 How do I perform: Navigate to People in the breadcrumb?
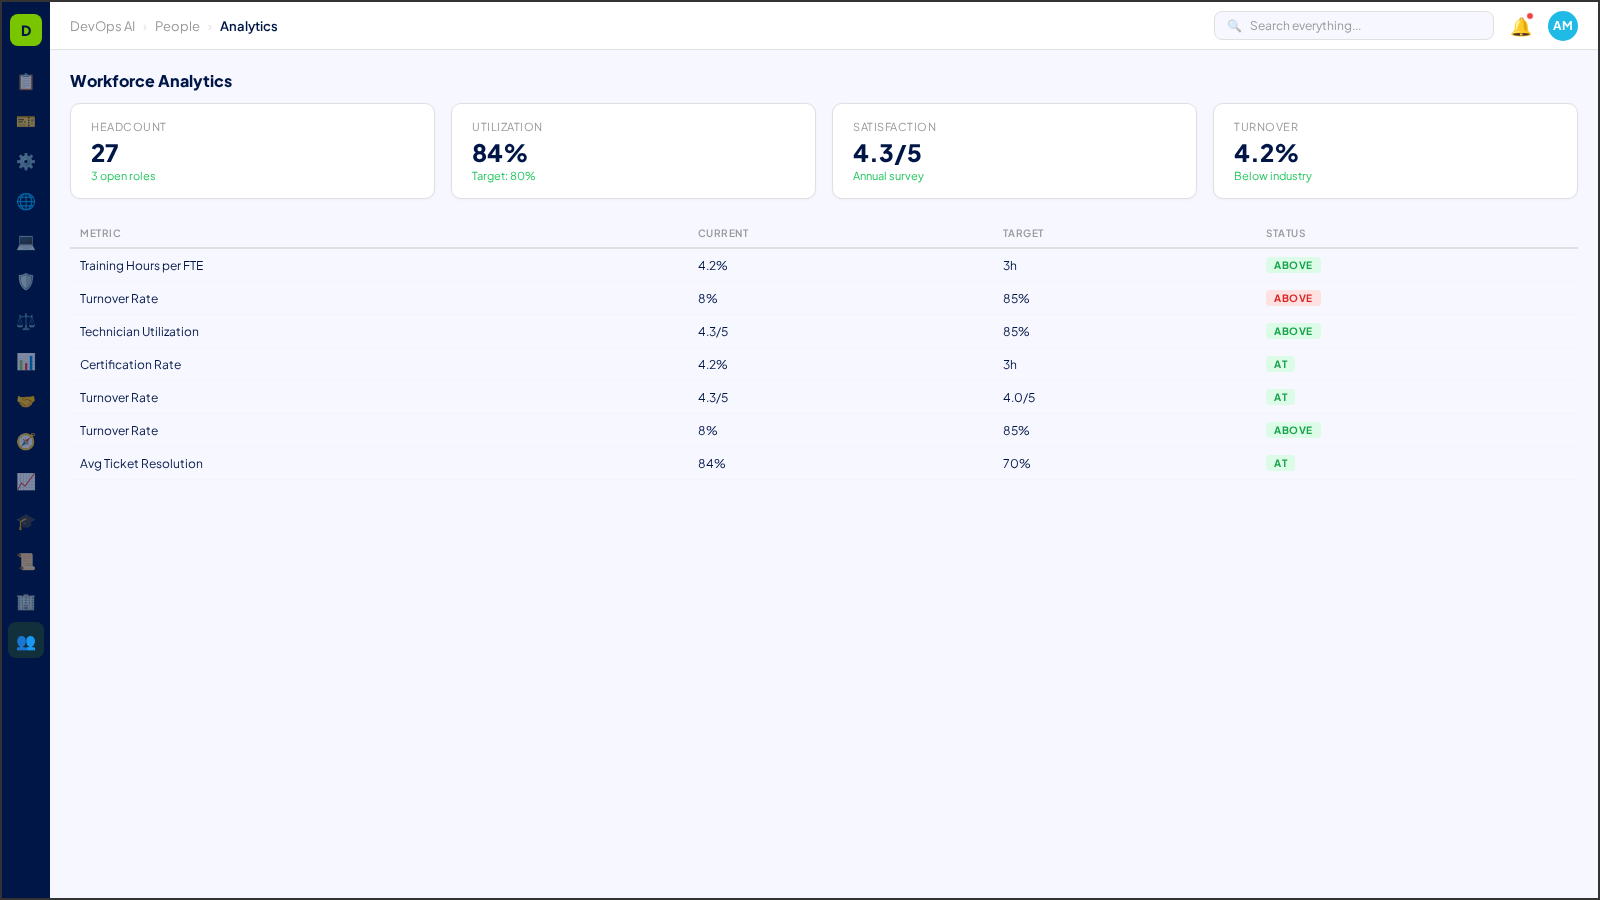click(177, 26)
